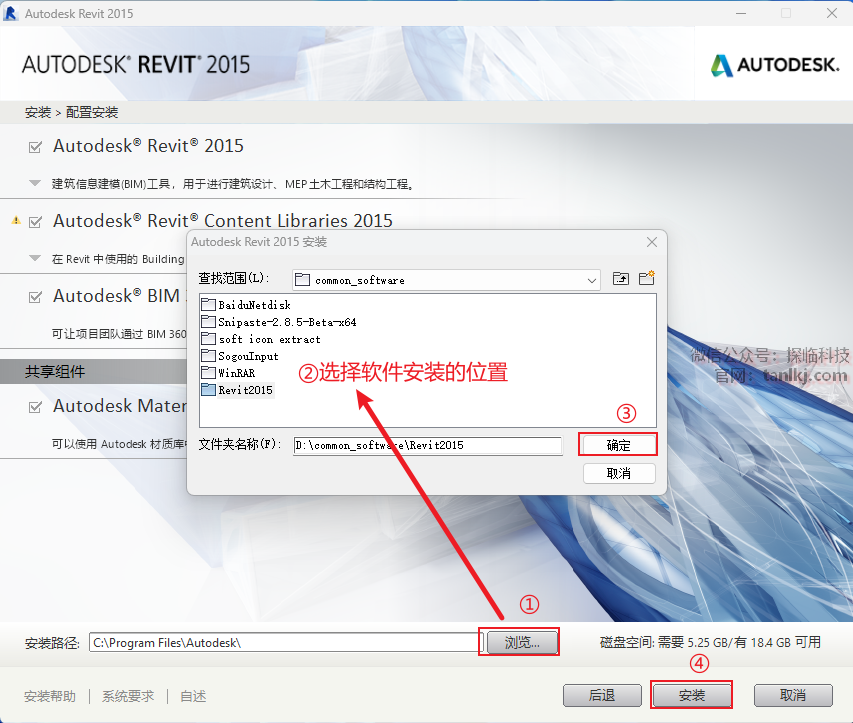This screenshot has height=723, width=853.
Task: Click the up one level folder icon
Action: point(621,279)
